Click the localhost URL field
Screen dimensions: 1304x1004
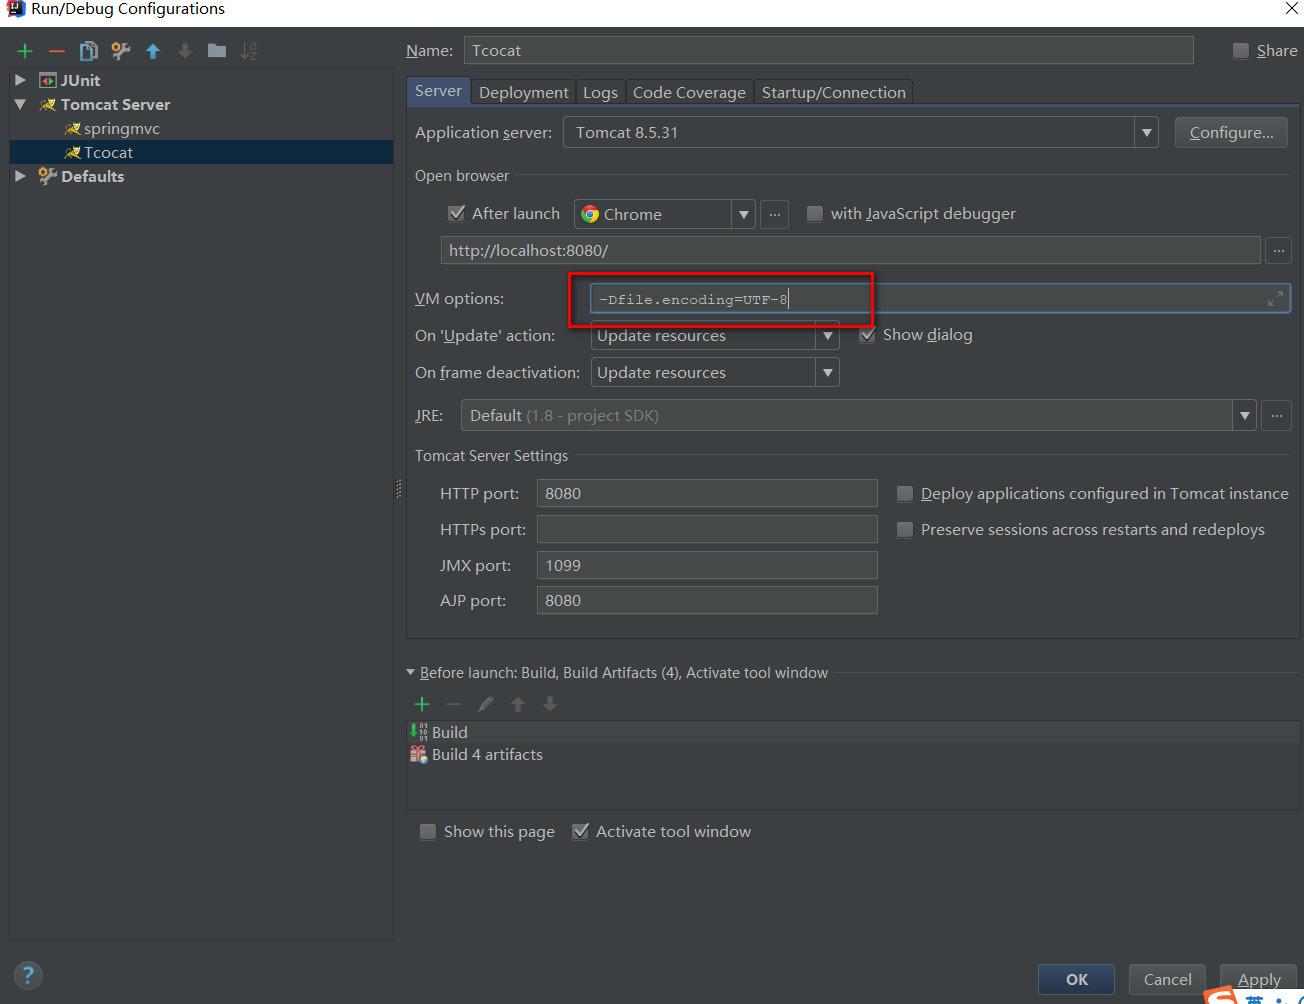point(850,251)
